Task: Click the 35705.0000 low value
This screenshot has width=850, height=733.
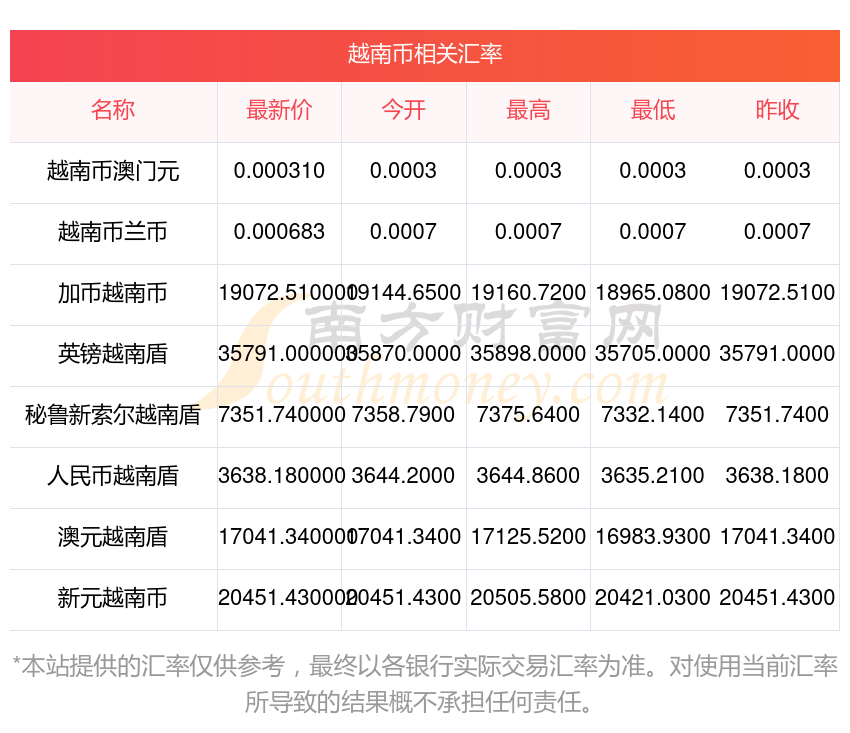Action: pyautogui.click(x=653, y=354)
